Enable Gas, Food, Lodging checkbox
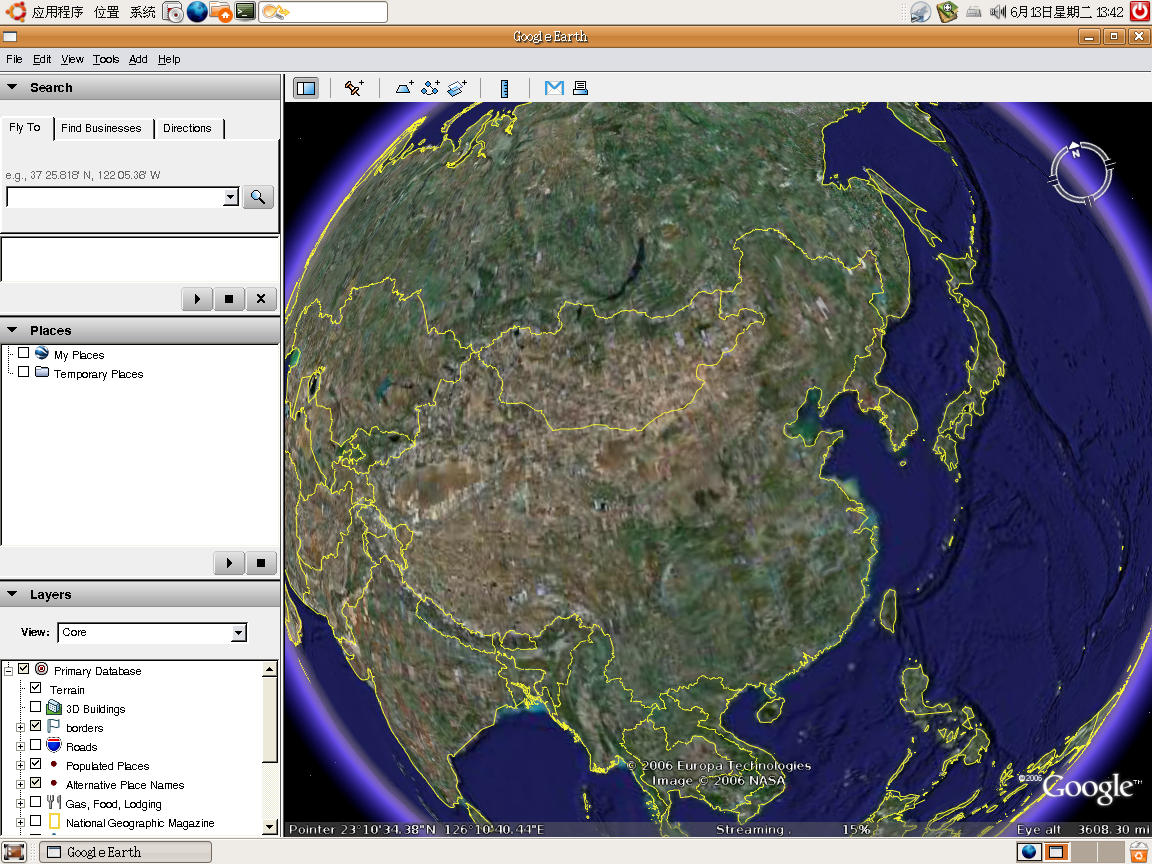 coord(35,802)
